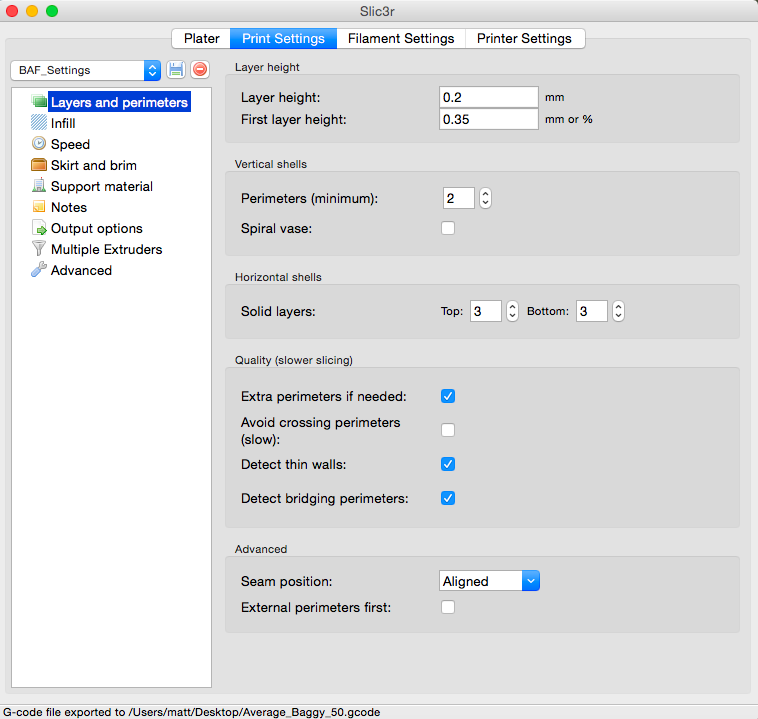Switch to the Filament Settings tab
The width and height of the screenshot is (758, 719).
pyautogui.click(x=400, y=38)
